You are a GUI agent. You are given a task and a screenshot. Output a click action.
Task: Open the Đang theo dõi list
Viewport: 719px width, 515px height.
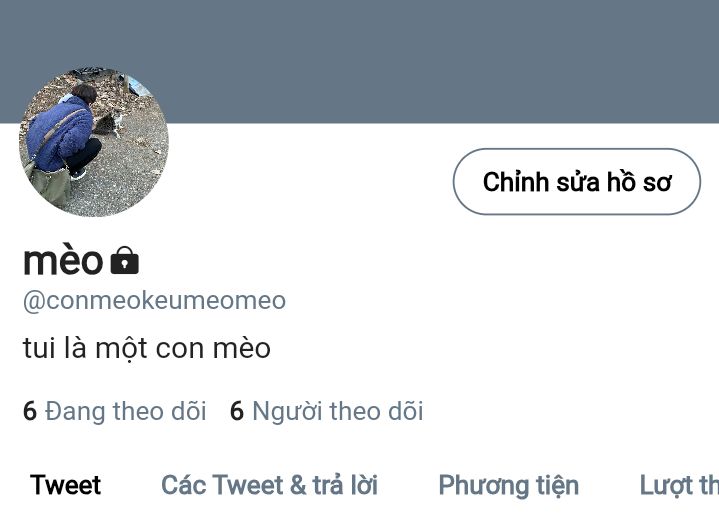115,411
